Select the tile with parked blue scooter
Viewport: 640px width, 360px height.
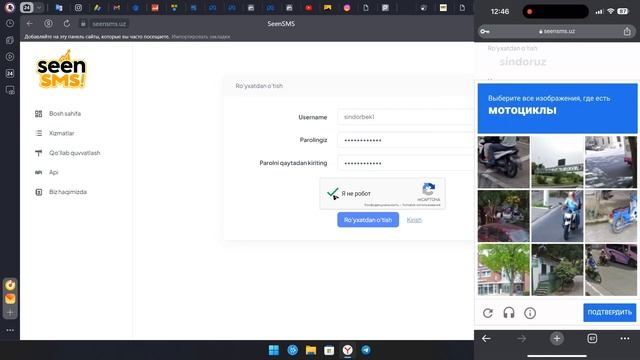point(611,216)
